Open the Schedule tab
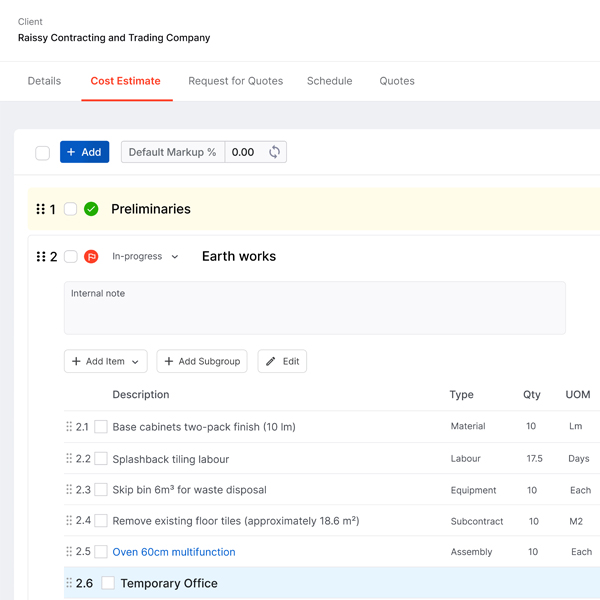This screenshot has height=600, width=600. tap(329, 81)
